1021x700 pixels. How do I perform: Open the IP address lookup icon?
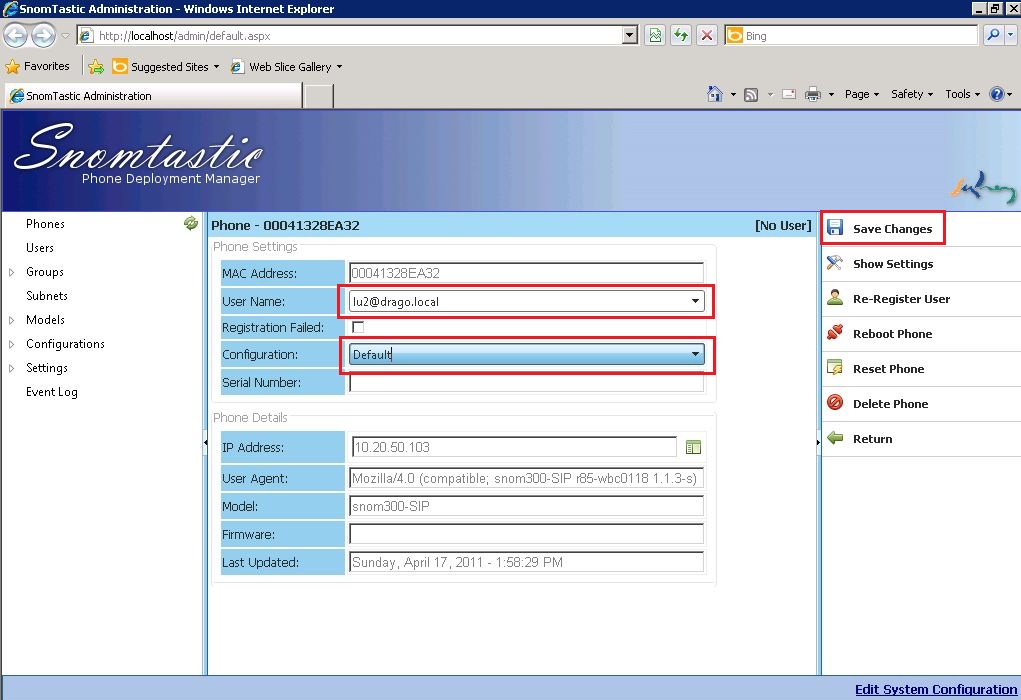coord(695,447)
